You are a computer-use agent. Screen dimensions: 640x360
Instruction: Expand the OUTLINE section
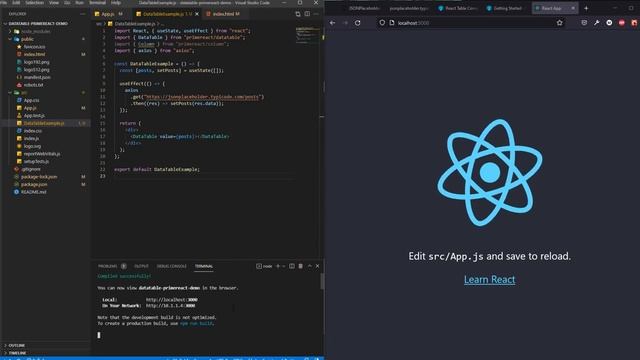pos(16,345)
